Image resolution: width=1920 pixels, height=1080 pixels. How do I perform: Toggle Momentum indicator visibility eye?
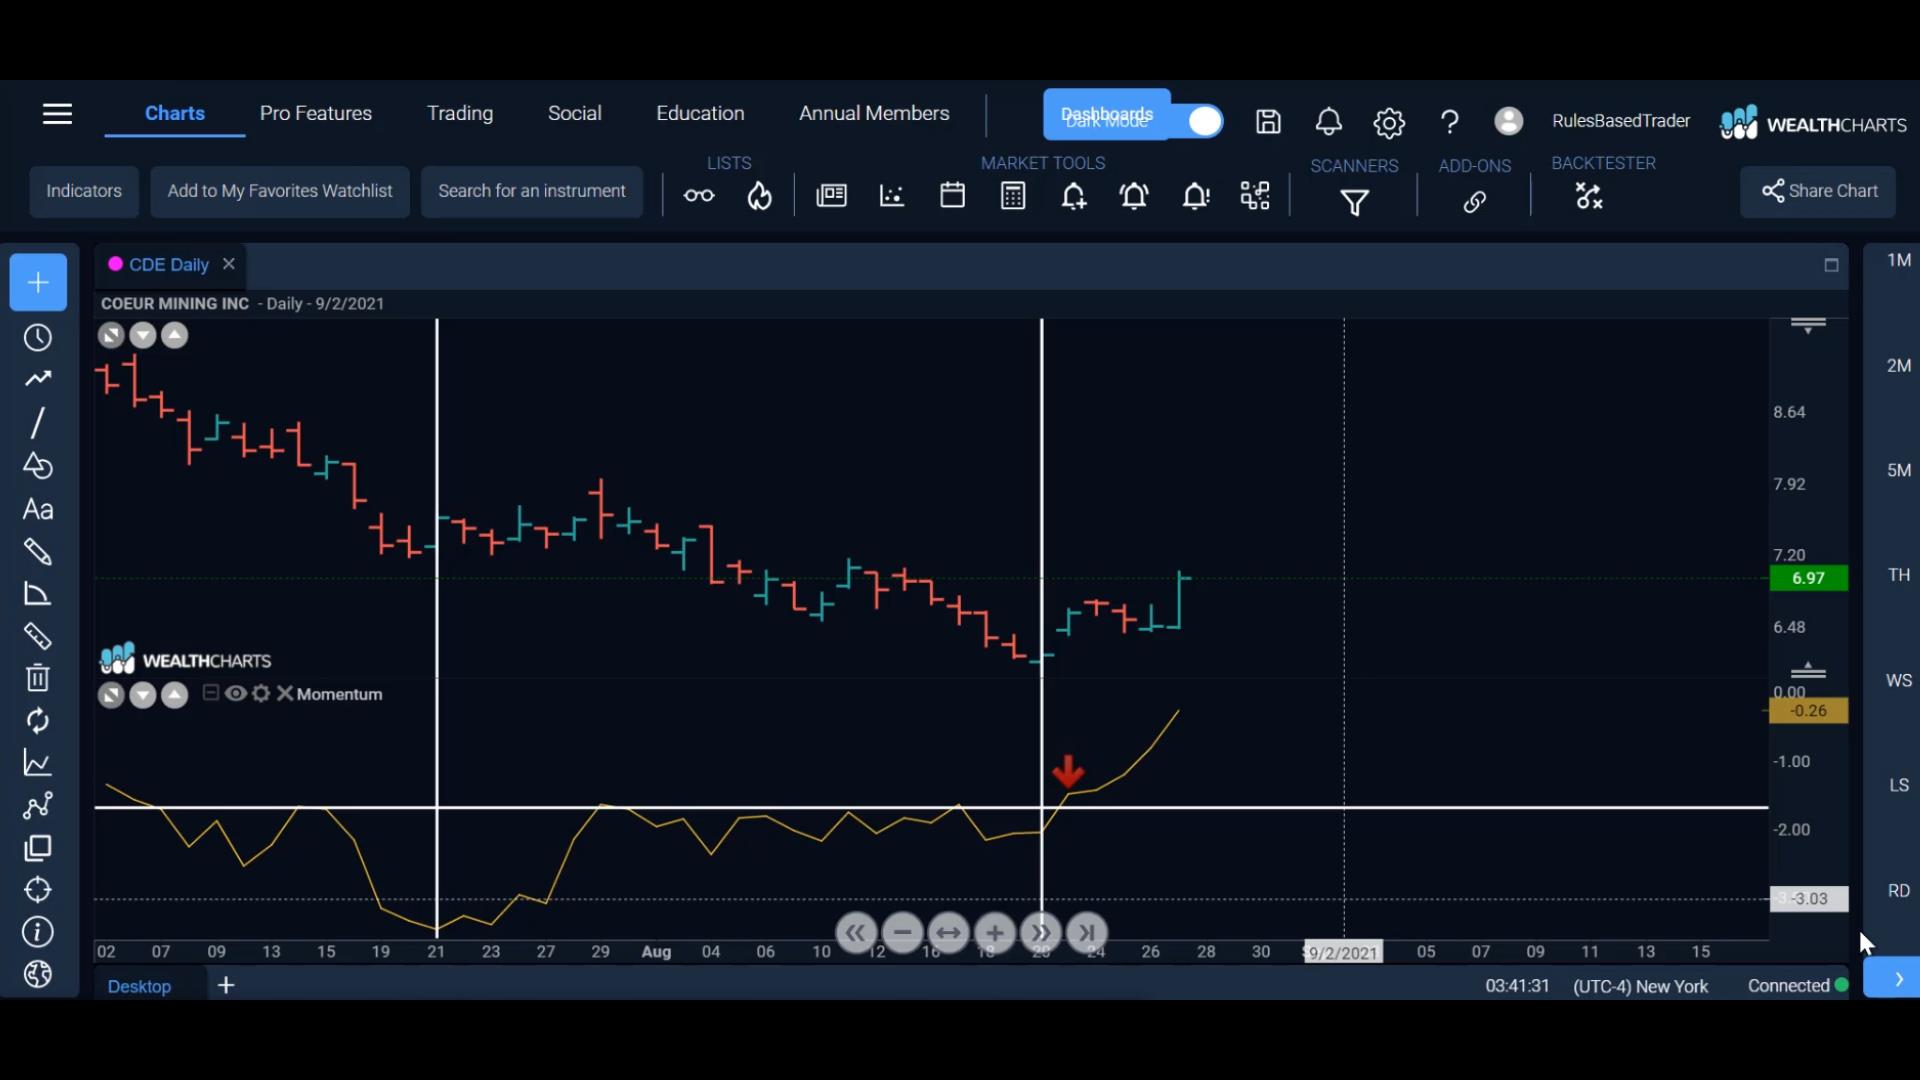236,693
